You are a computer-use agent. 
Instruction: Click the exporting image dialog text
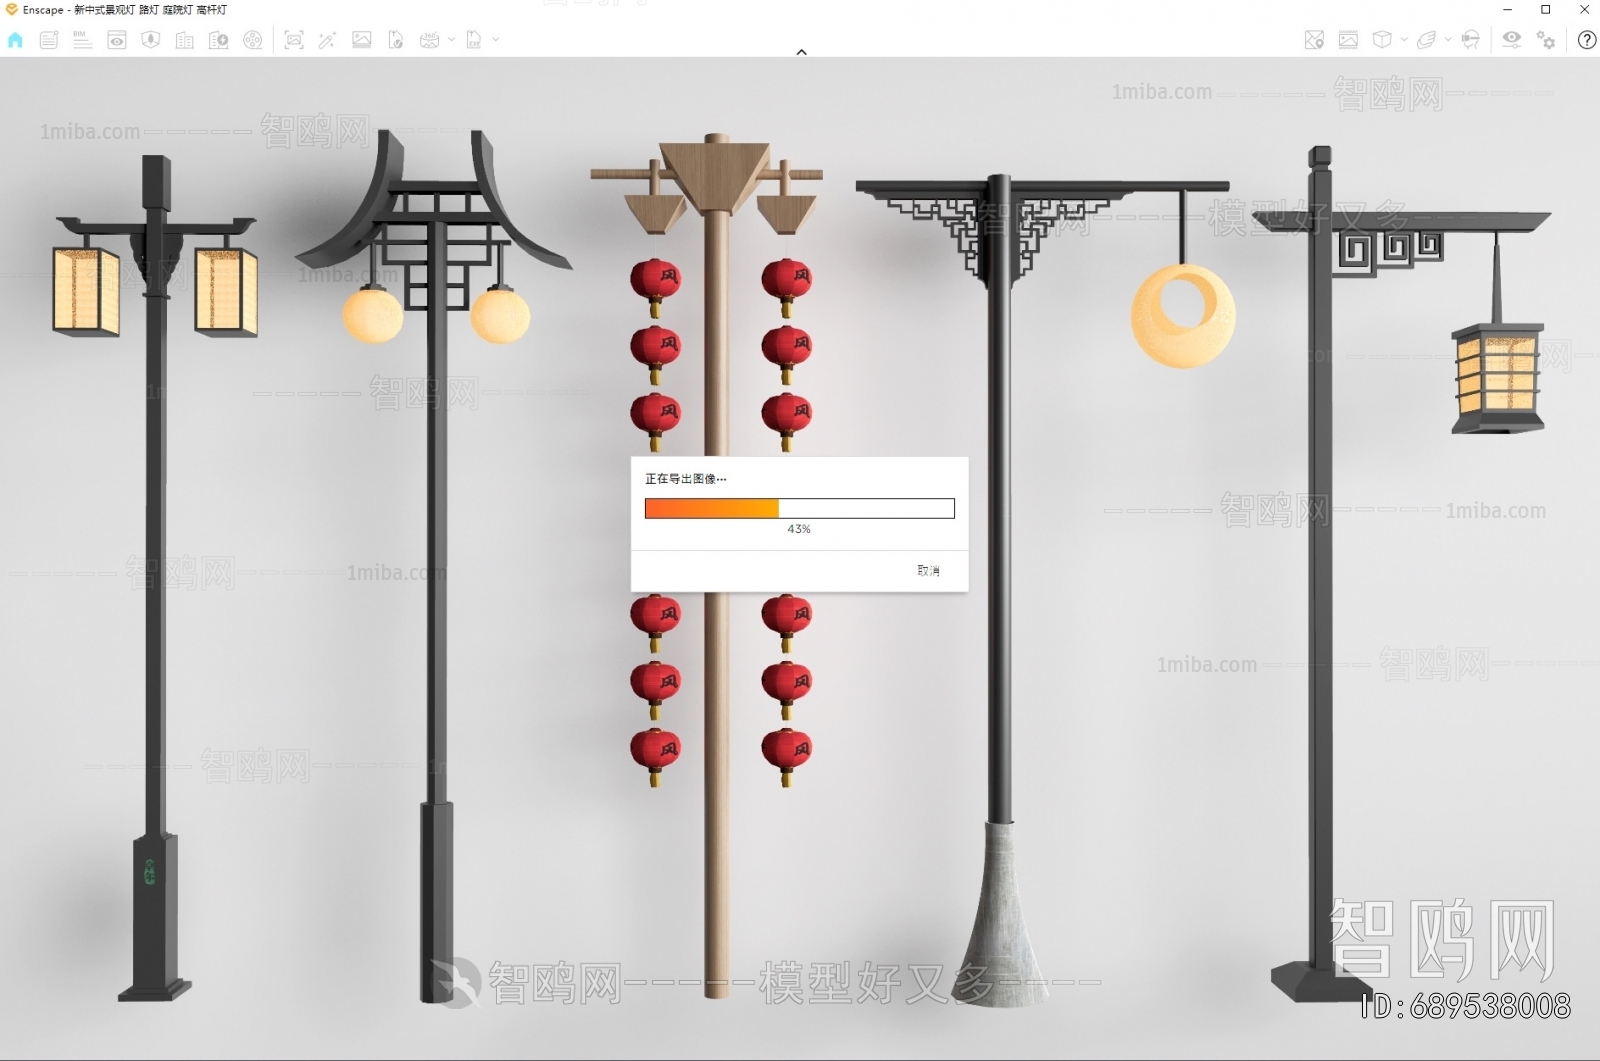685,479
